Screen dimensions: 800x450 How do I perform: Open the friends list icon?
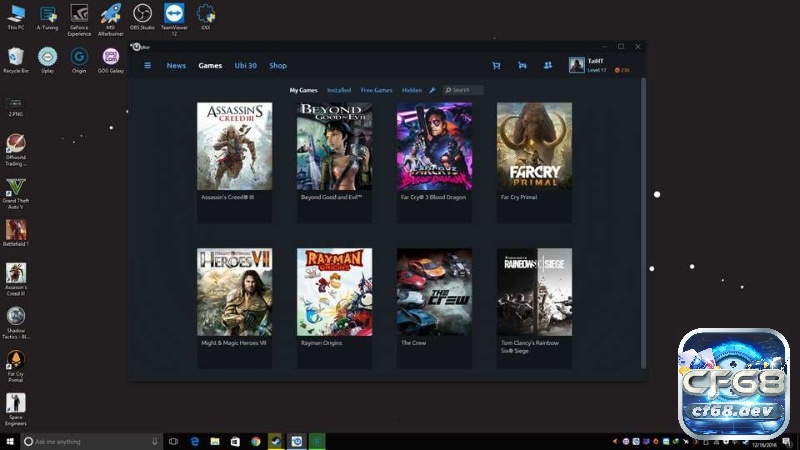(547, 65)
